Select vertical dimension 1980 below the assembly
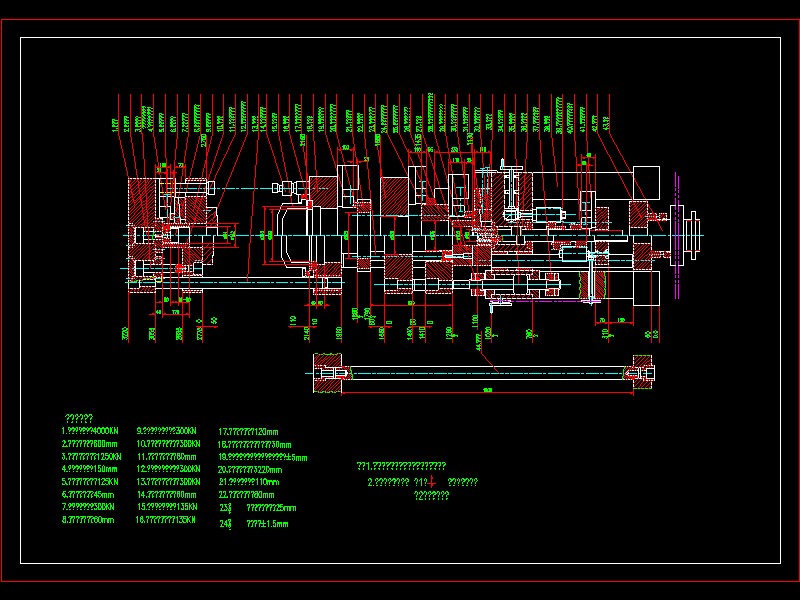800x600 pixels. click(339, 334)
